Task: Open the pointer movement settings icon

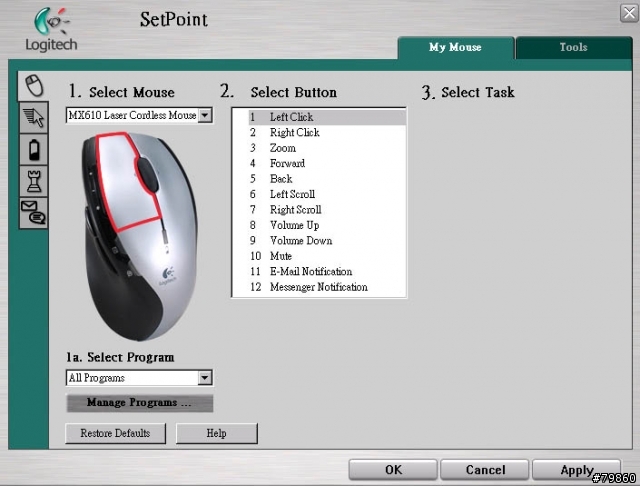Action: click(x=33, y=118)
